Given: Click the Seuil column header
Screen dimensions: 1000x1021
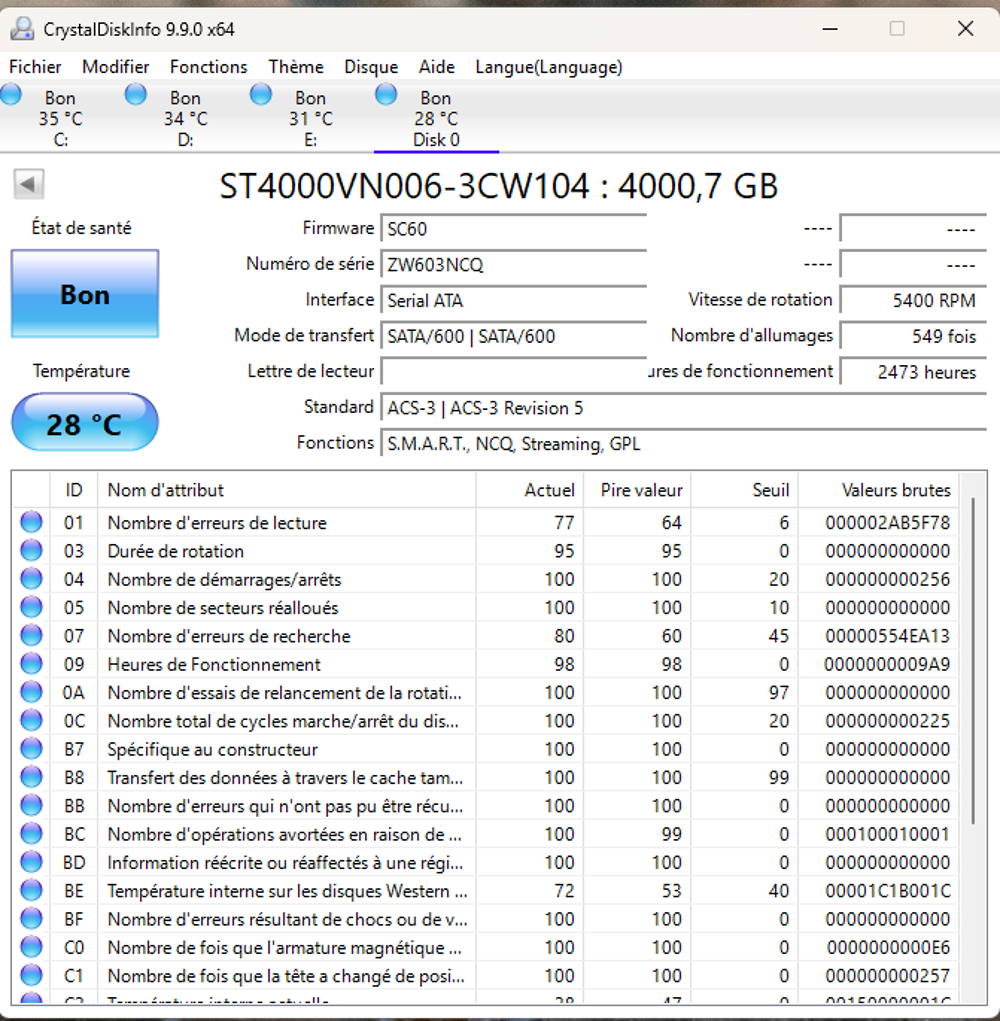Looking at the screenshot, I should tap(745, 490).
